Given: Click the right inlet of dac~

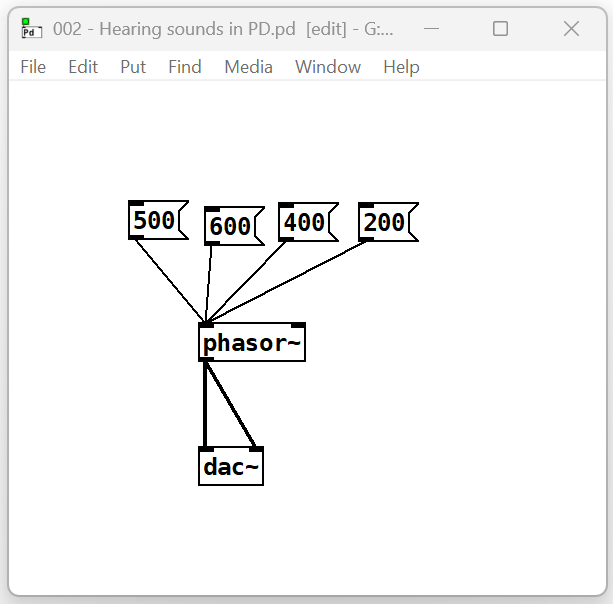Looking at the screenshot, I should click(256, 450).
